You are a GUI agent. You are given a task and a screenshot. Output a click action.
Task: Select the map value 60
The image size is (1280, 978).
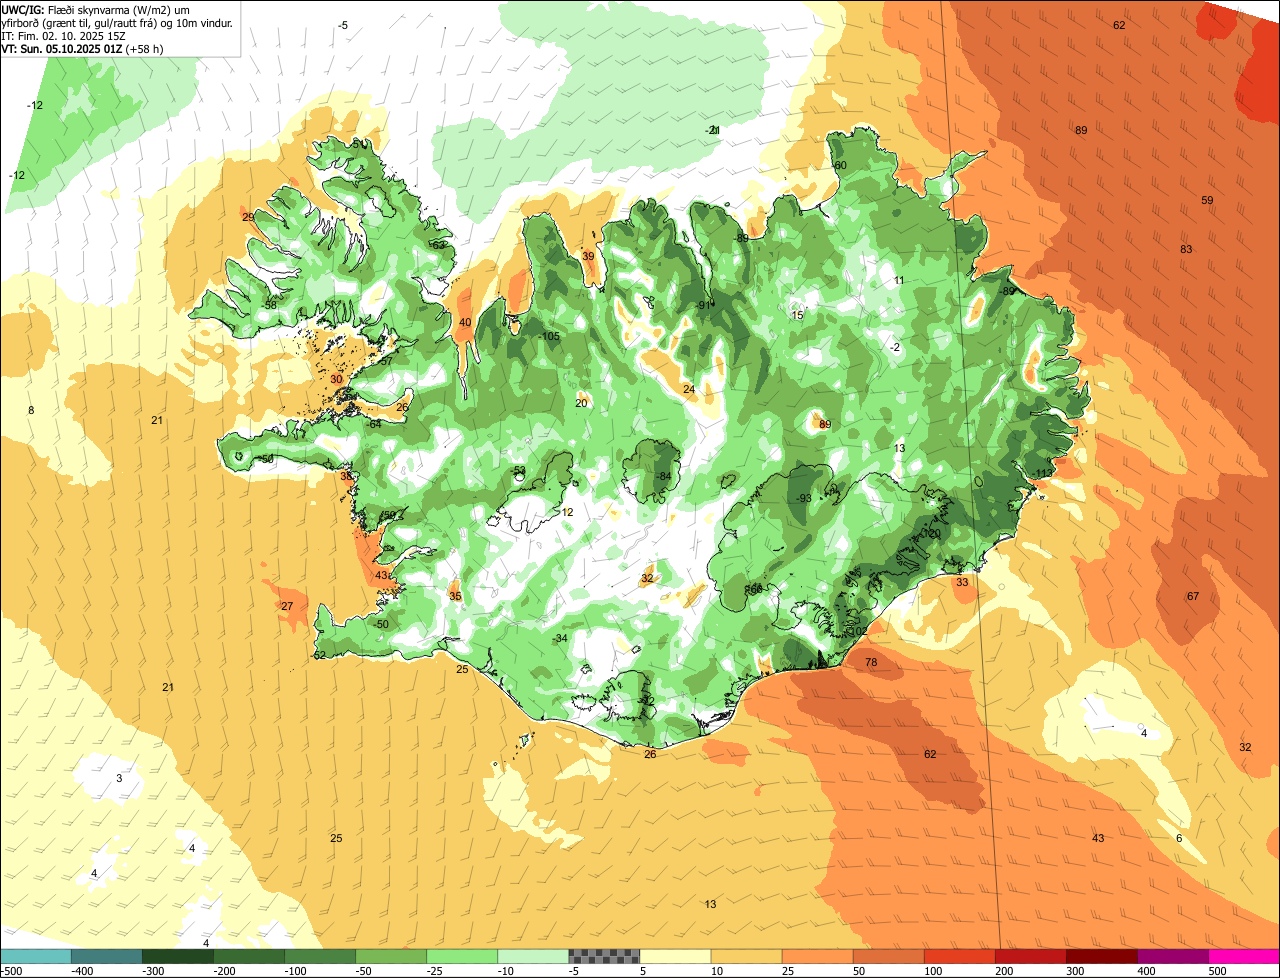pos(840,165)
